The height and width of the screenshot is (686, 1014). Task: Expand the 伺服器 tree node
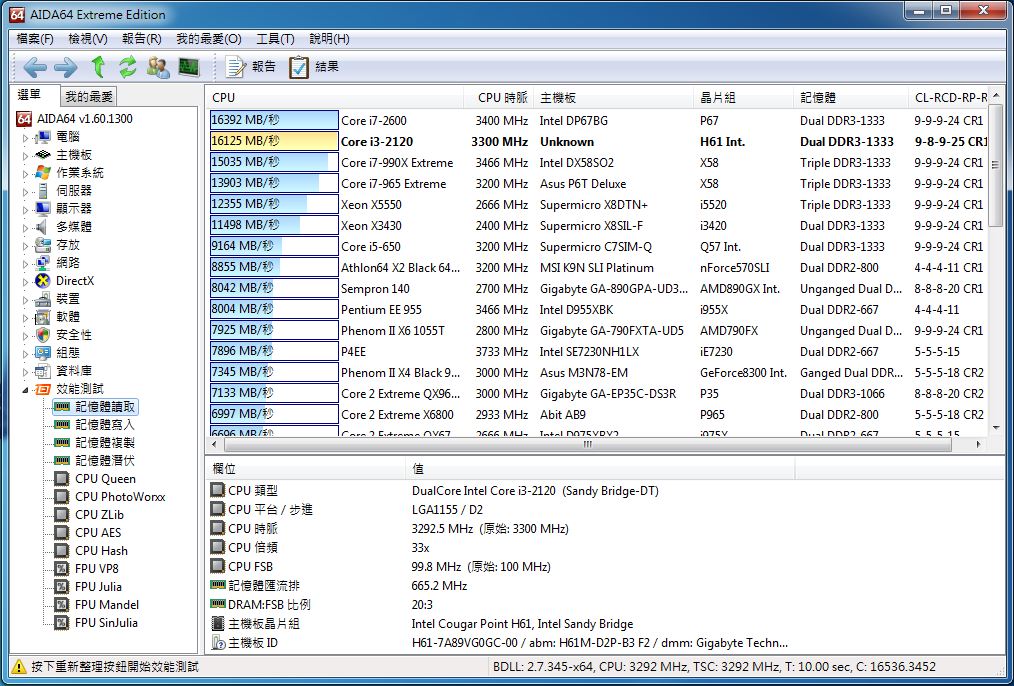(x=25, y=191)
